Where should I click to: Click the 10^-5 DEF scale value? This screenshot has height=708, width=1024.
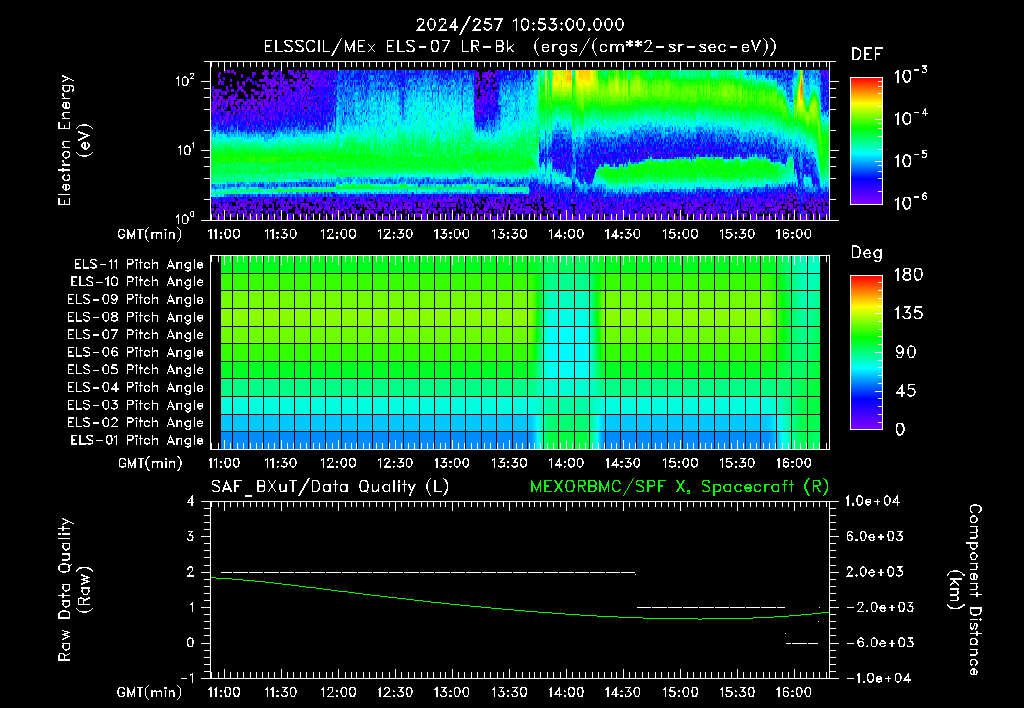pos(910,160)
